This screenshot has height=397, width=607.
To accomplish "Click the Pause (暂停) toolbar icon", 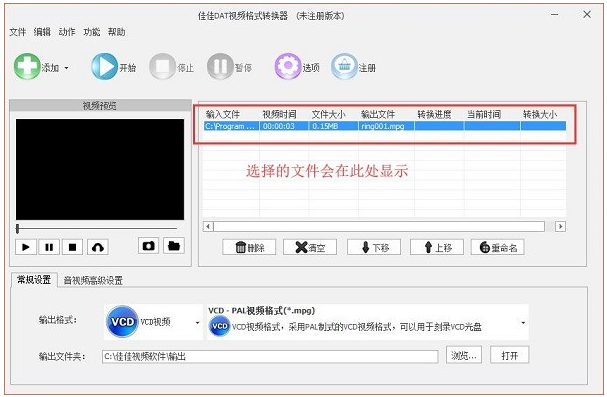I will click(220, 67).
